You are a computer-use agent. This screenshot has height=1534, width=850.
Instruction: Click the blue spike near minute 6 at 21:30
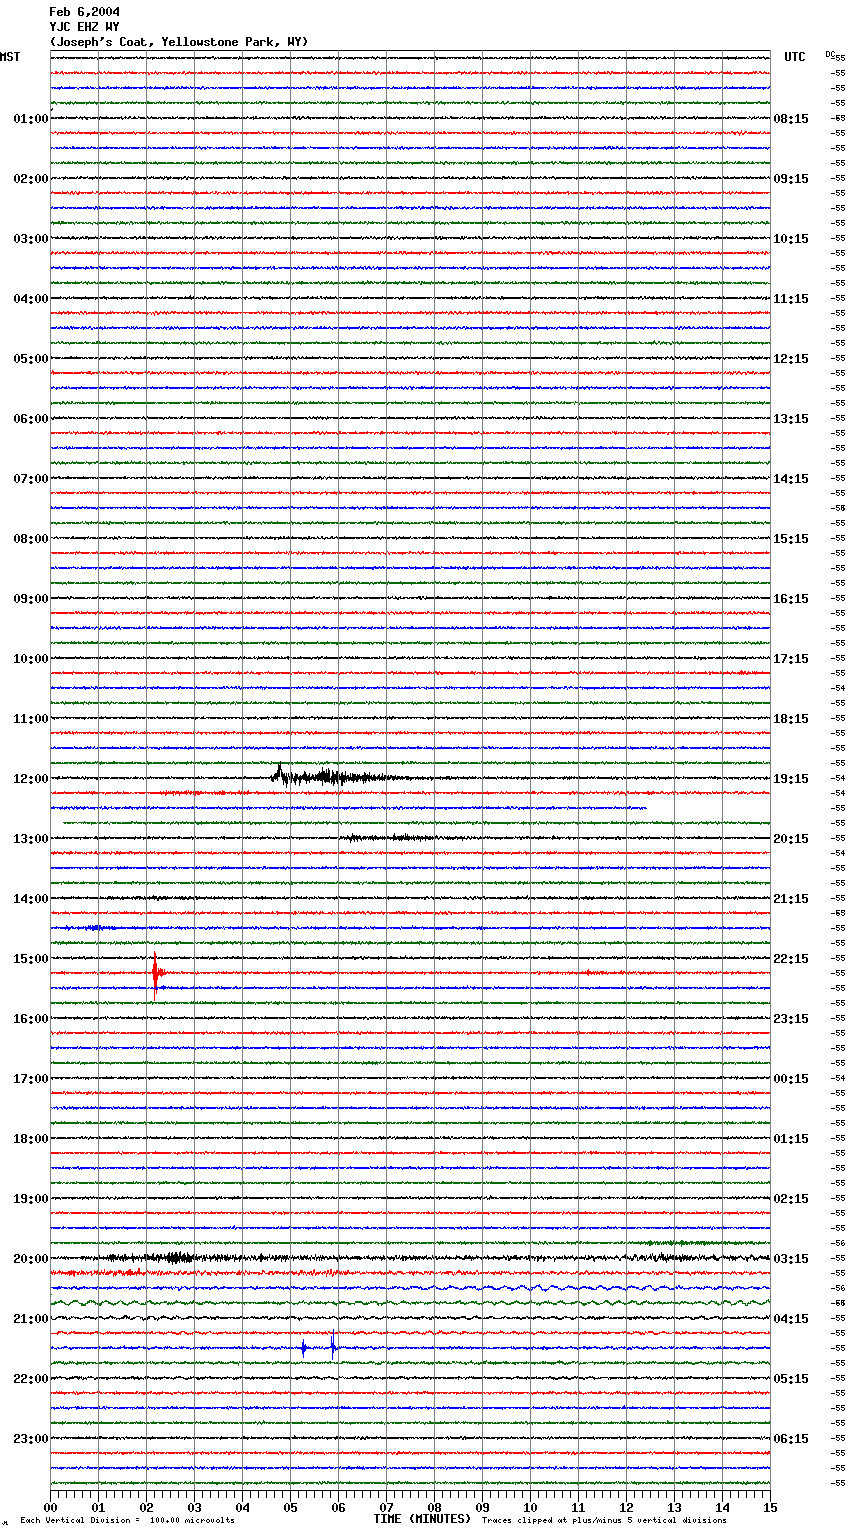pyautogui.click(x=333, y=1347)
